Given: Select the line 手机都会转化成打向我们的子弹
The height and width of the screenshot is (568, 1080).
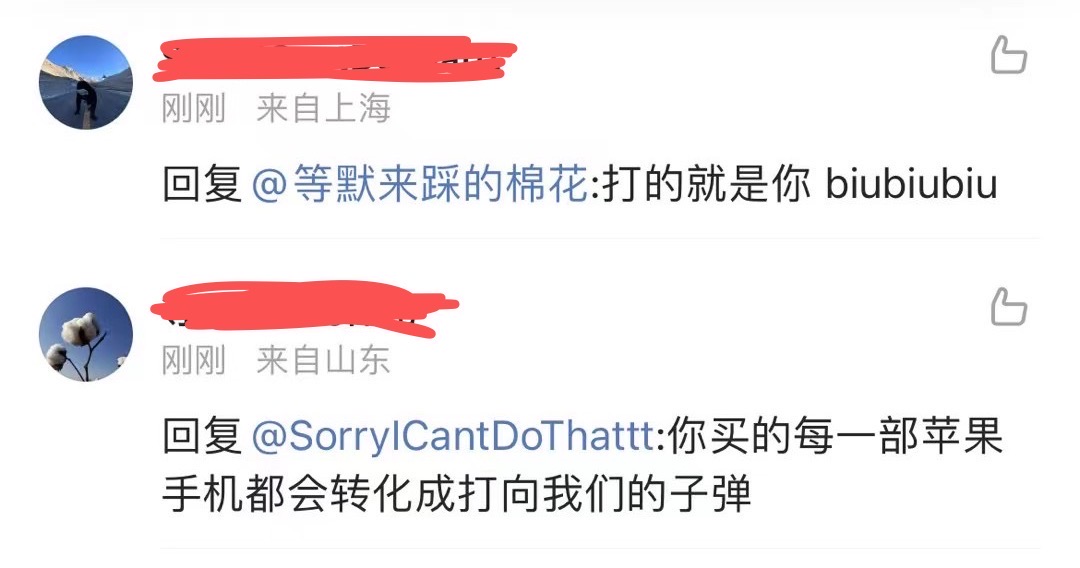Looking at the screenshot, I should [457, 494].
